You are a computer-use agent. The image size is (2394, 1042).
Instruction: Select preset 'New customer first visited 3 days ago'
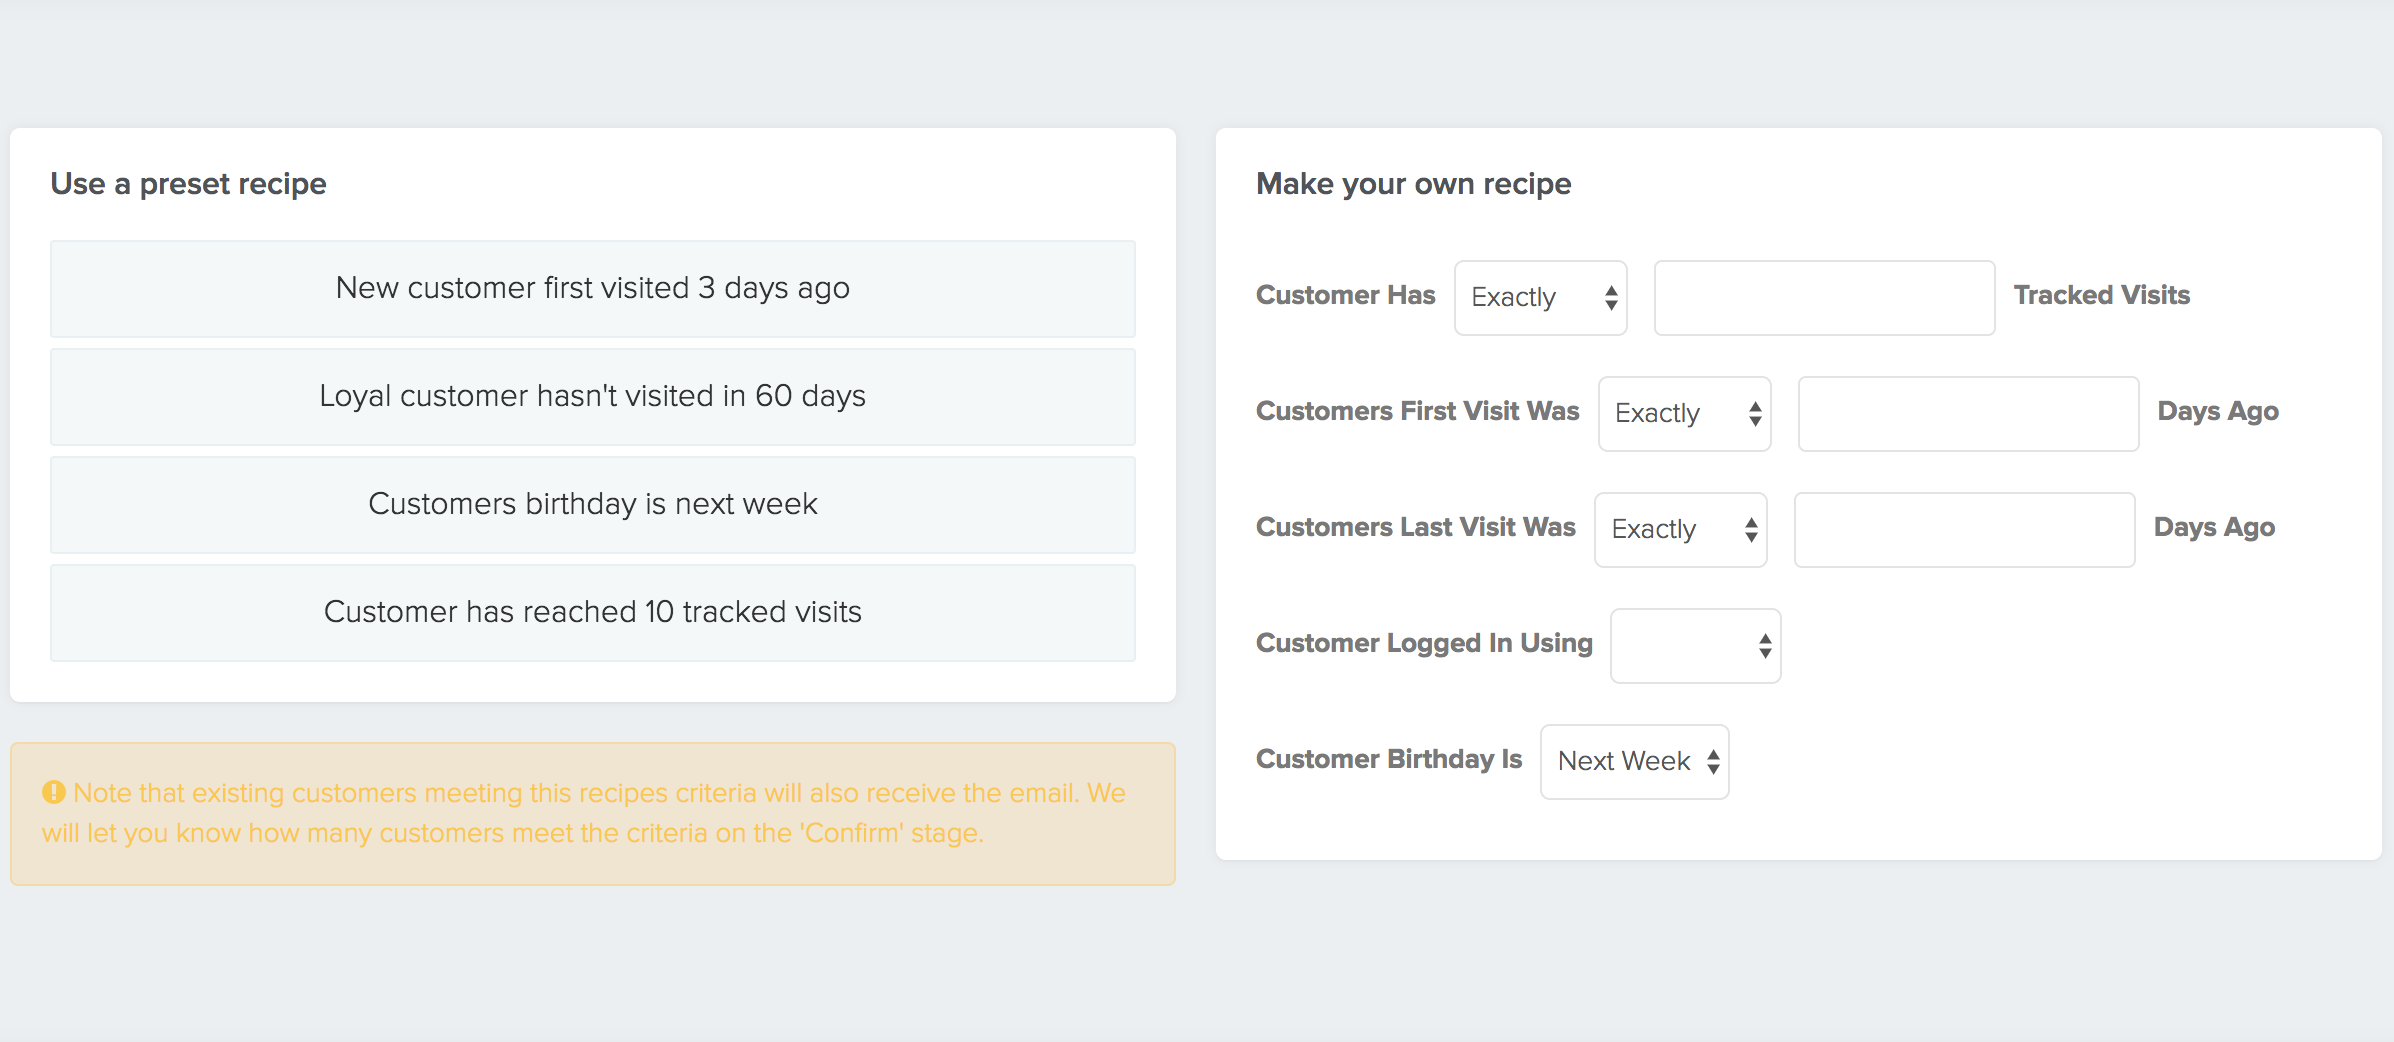[x=592, y=288]
